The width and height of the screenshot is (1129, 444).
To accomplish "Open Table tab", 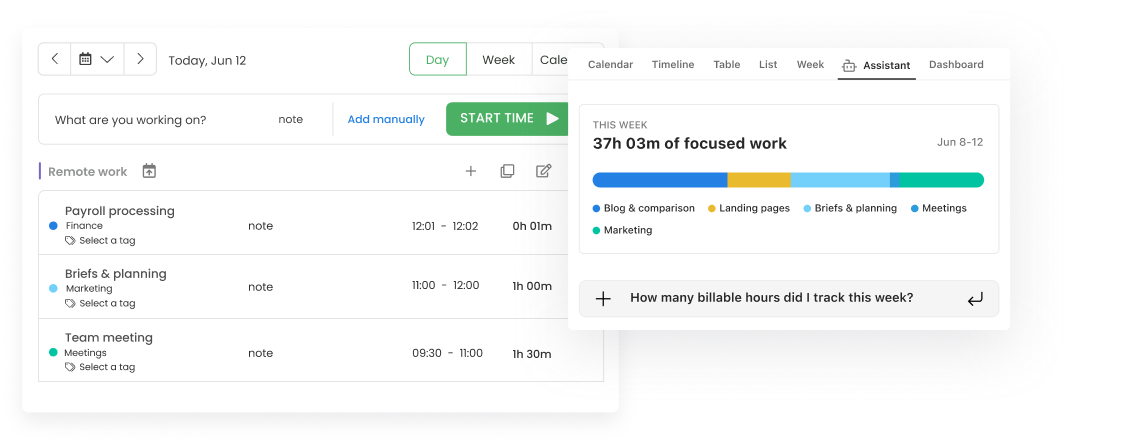I will [x=727, y=65].
